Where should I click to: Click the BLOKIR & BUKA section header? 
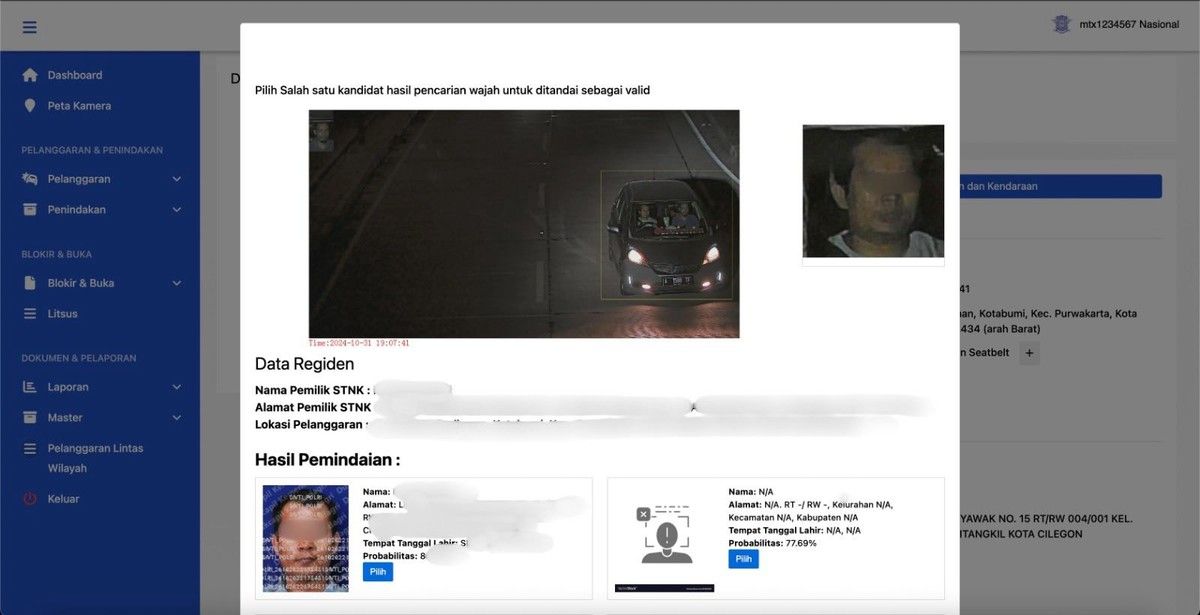coord(57,254)
